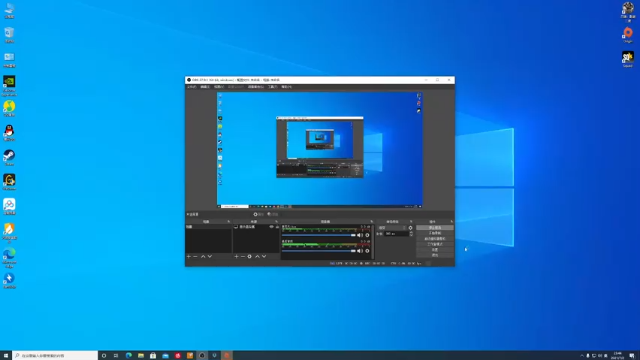Toggle the lock on the display capture source
640x360 pixels.
pyautogui.click(x=277, y=227)
